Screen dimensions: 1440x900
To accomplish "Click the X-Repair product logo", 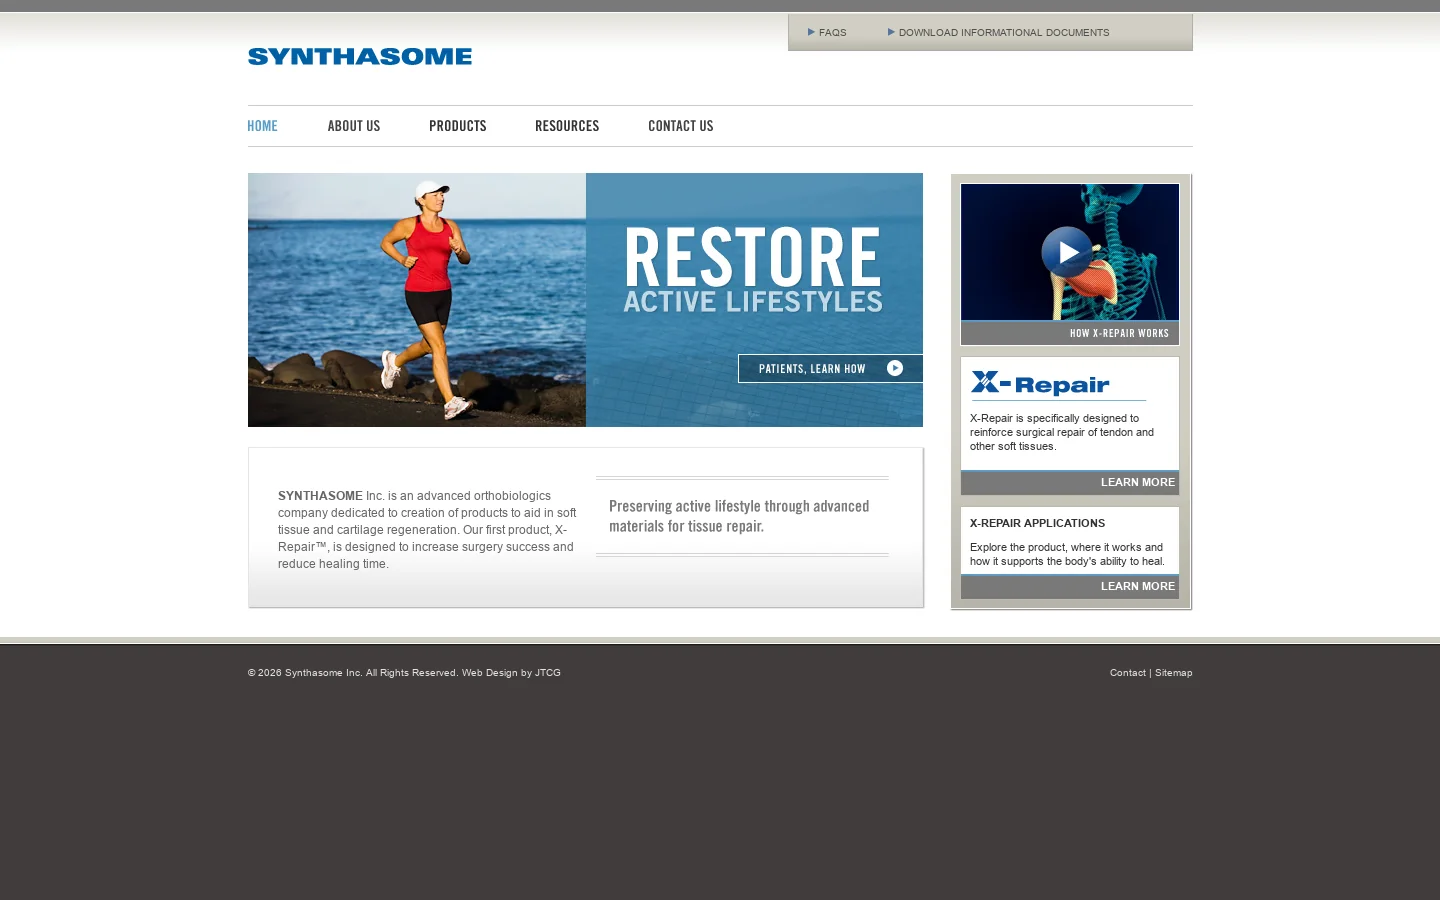I will (x=1040, y=383).
